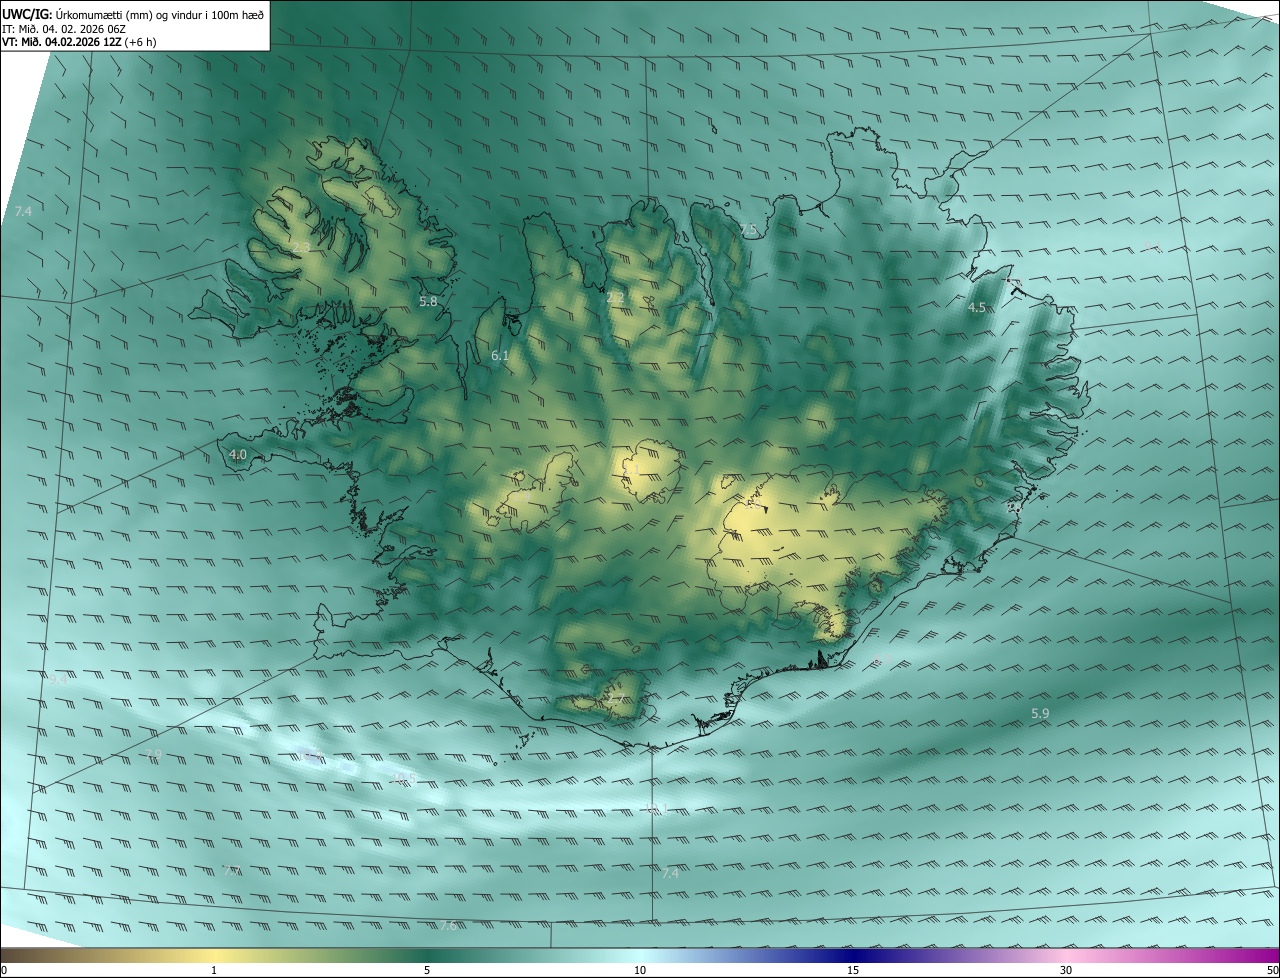1280x978 pixels.
Task: Click the 5.8 value label on the map
Action: click(428, 301)
